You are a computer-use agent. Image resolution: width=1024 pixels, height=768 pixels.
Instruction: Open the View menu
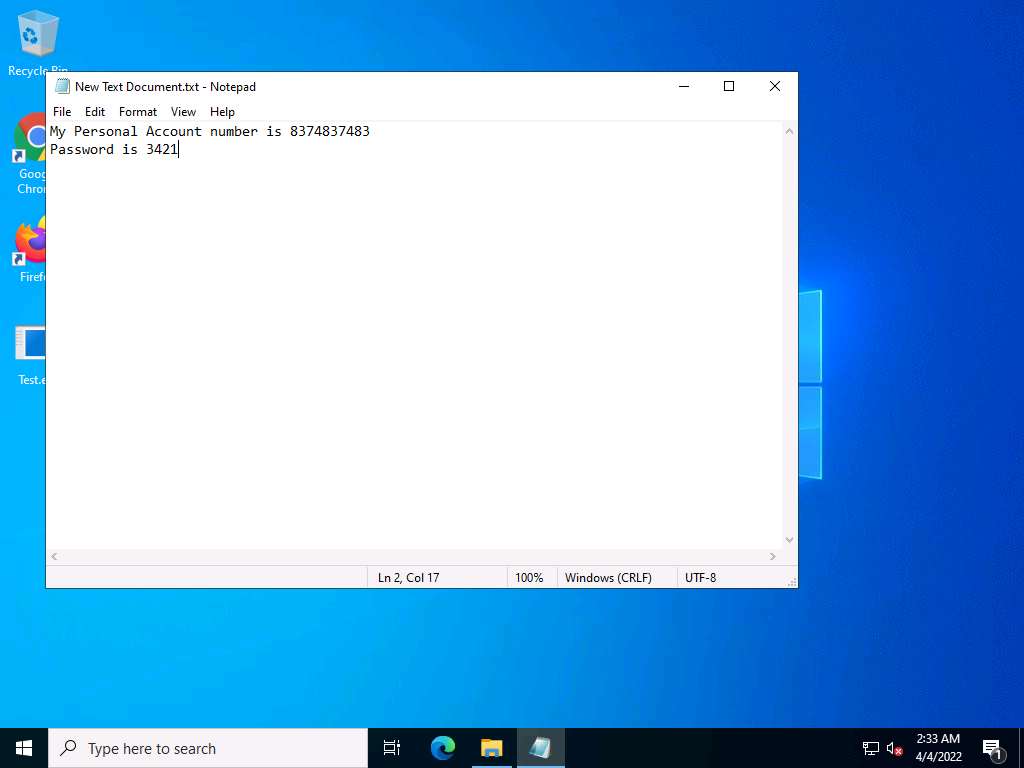coord(183,112)
